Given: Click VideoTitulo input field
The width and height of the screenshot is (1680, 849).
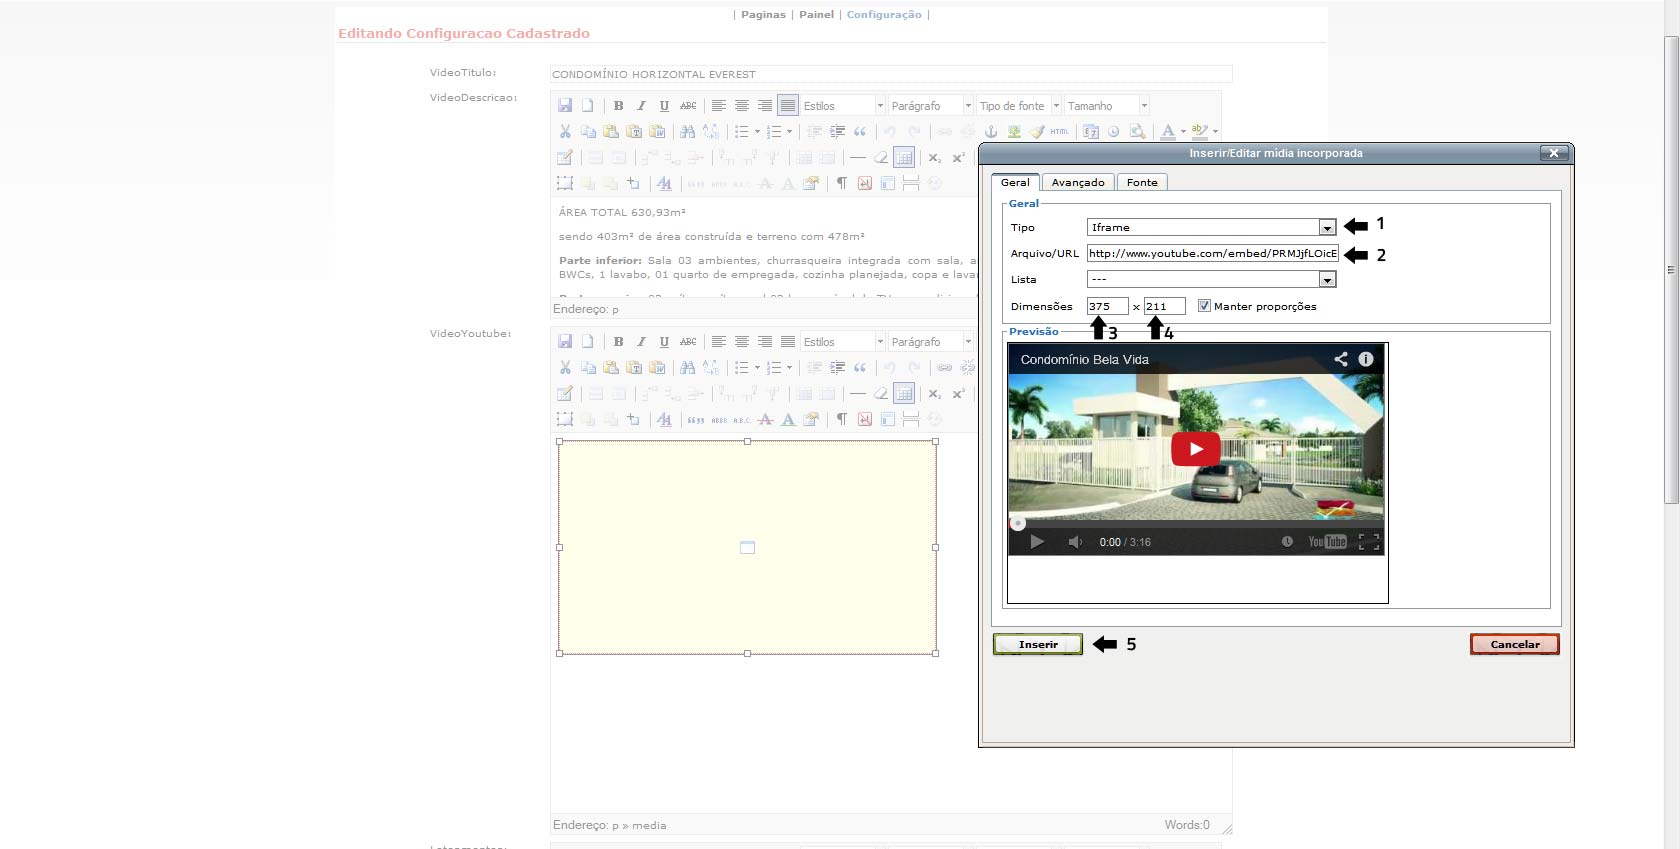Looking at the screenshot, I should click(891, 74).
